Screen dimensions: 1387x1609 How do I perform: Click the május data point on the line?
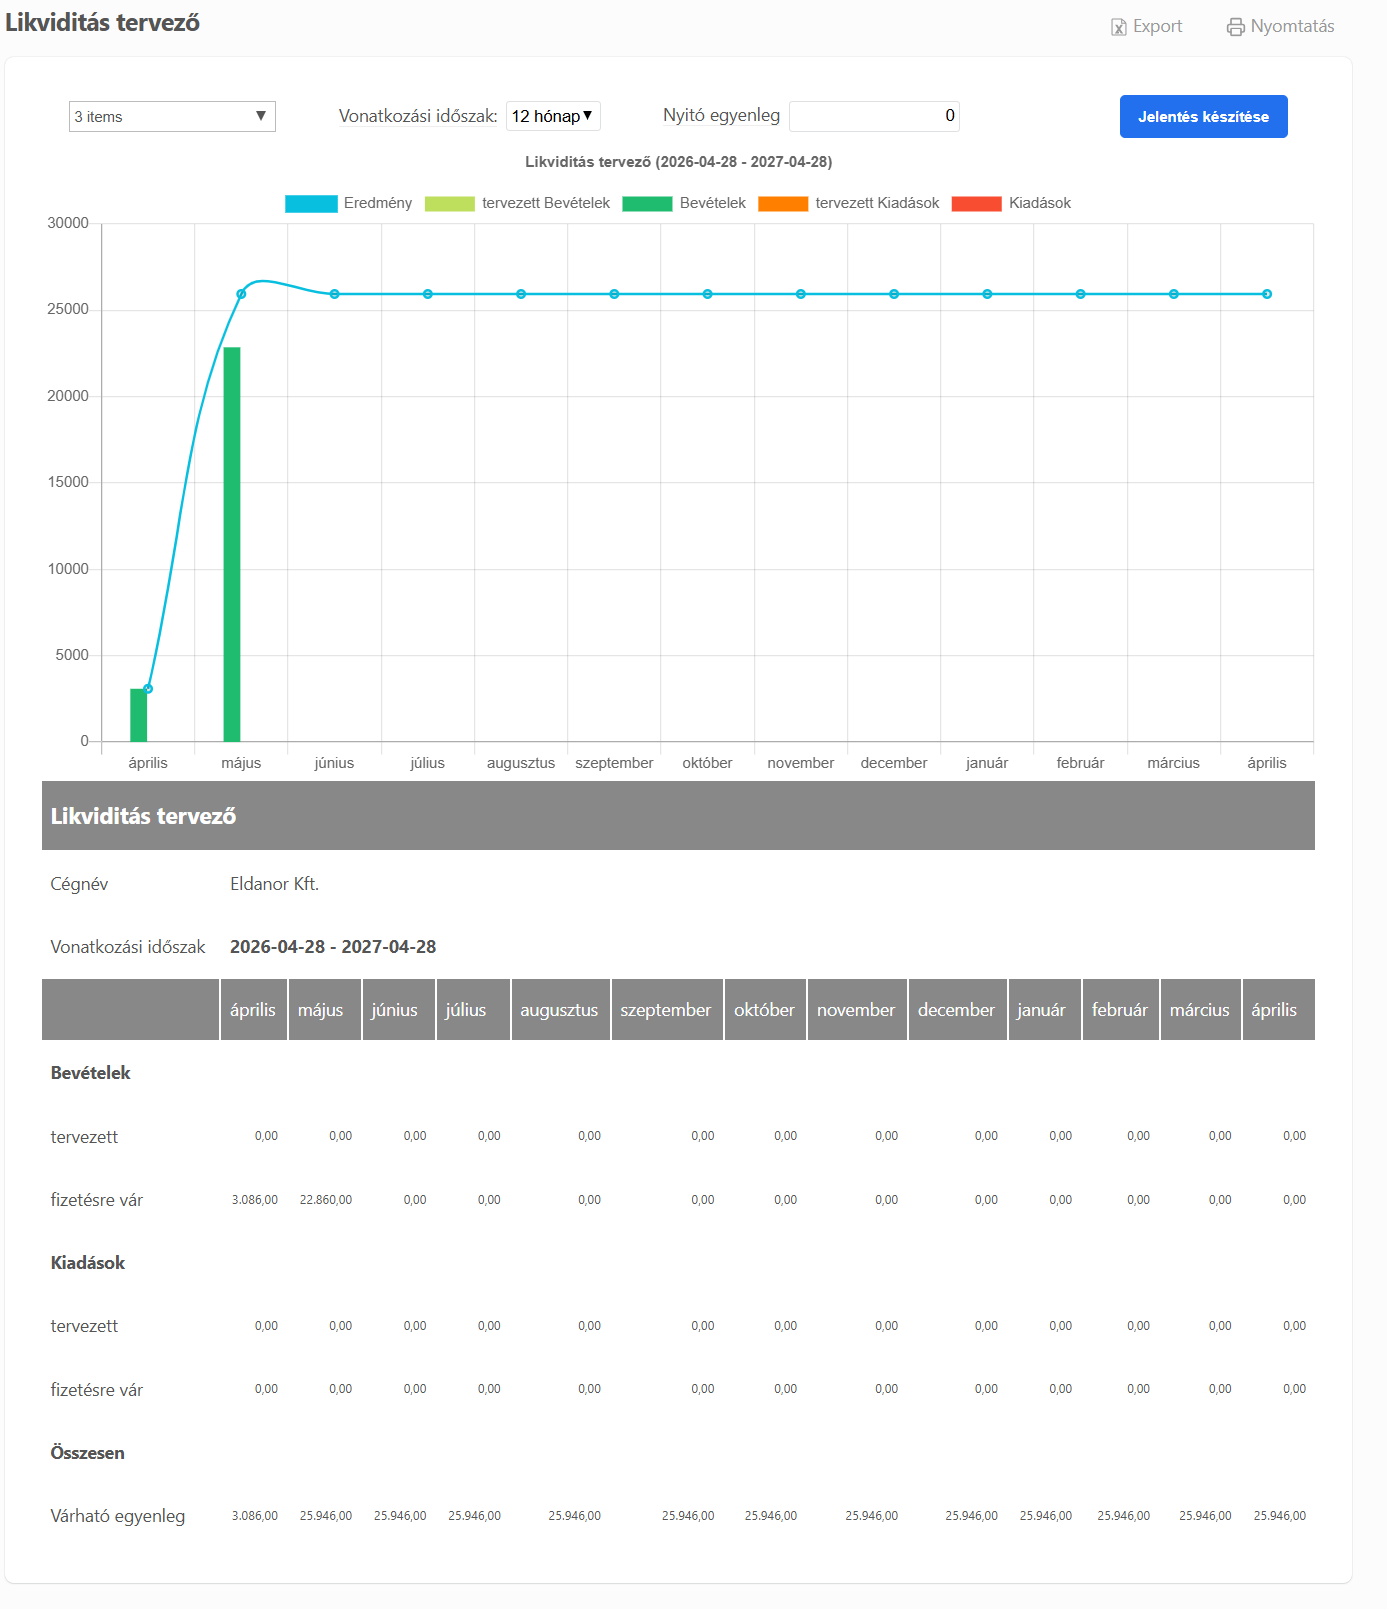[x=241, y=294]
